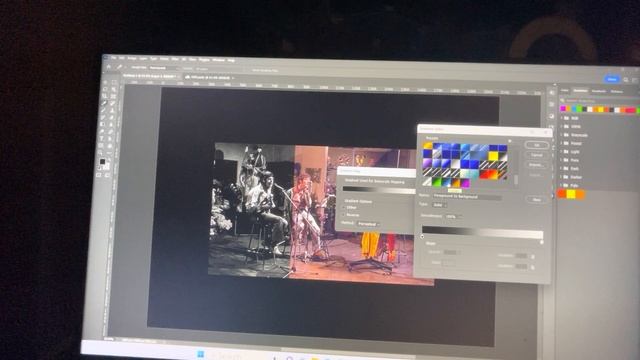Click the black foreground color swatch in toolbar
Image resolution: width=640 pixels, height=360 pixels.
coord(102,162)
